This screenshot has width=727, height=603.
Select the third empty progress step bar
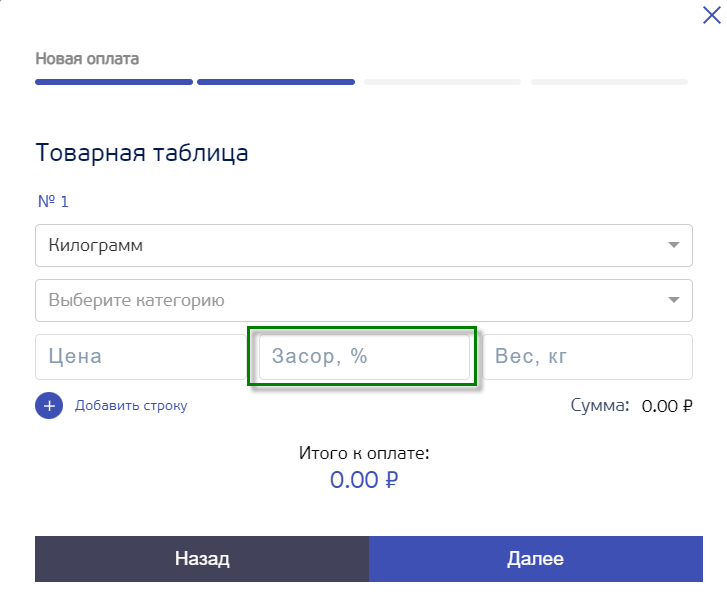(x=442, y=82)
